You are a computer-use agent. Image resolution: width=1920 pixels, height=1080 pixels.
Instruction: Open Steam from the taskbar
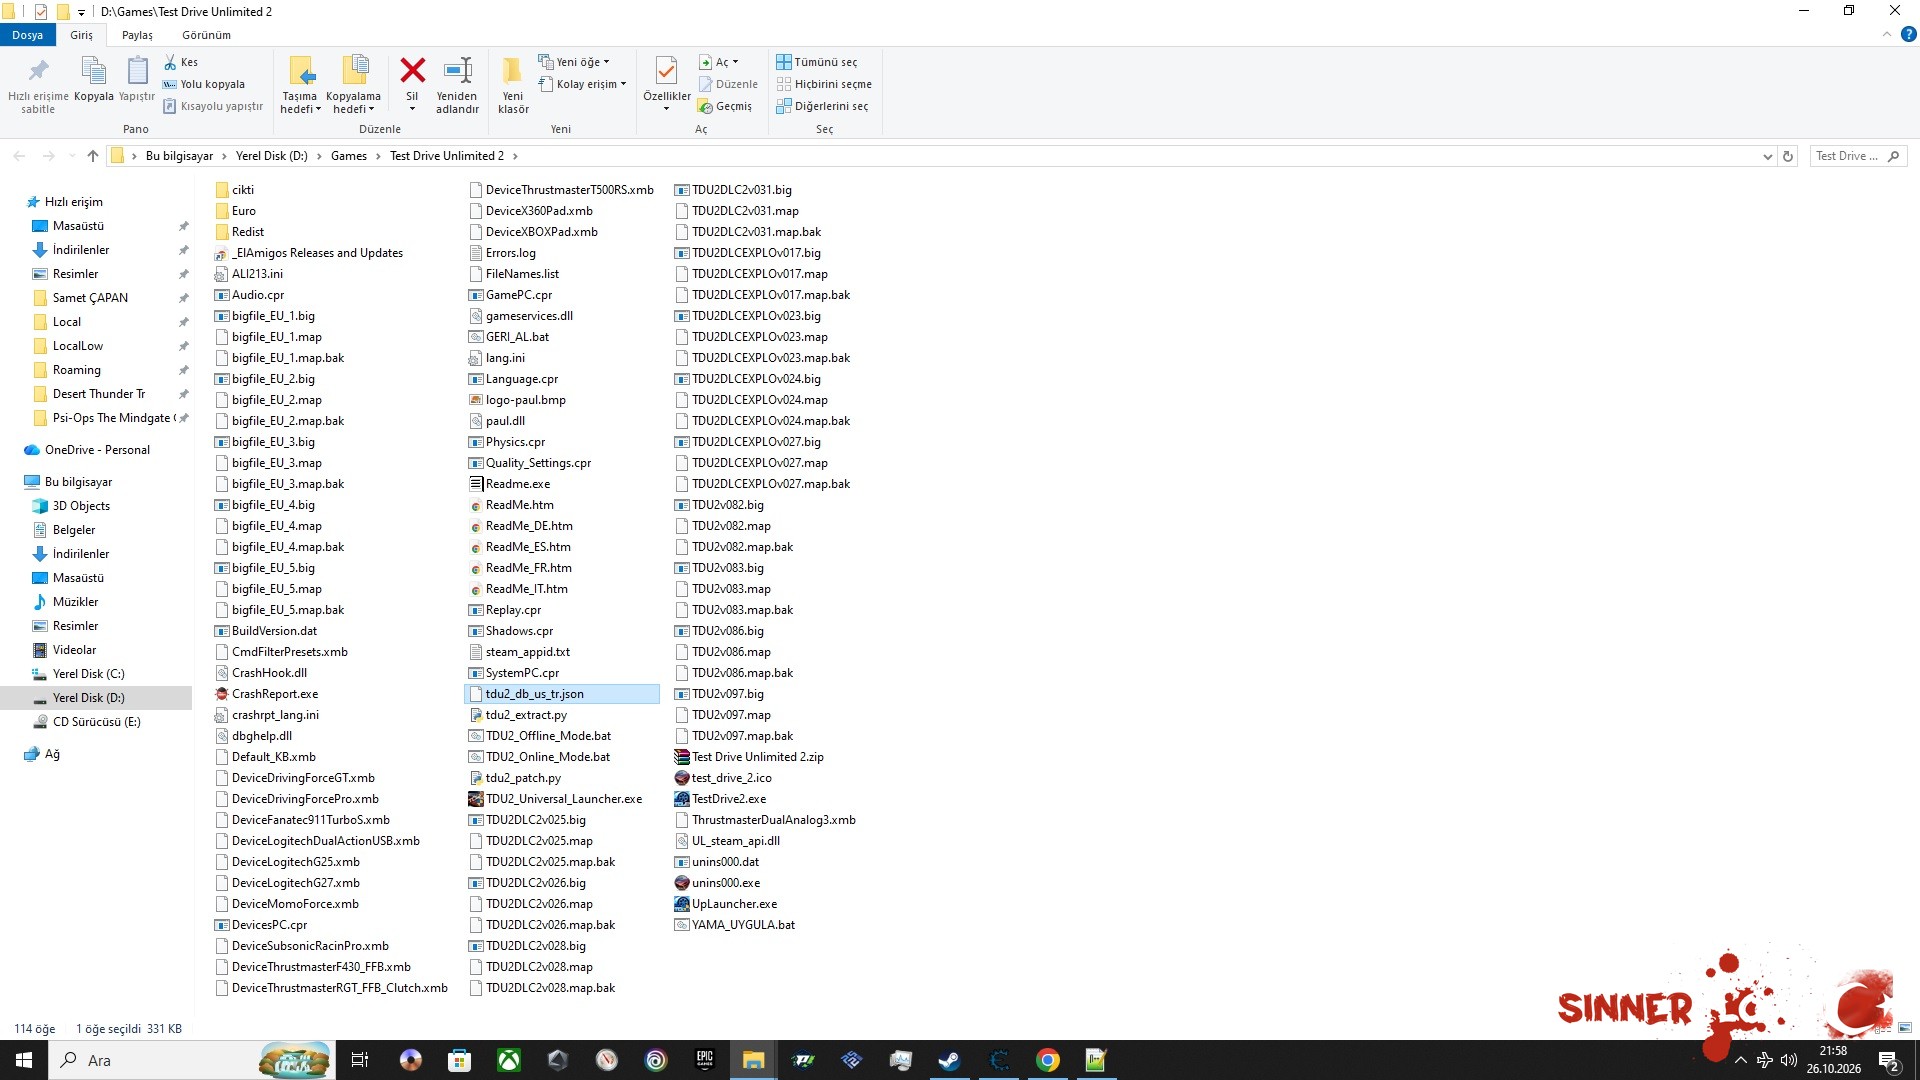(x=949, y=1060)
